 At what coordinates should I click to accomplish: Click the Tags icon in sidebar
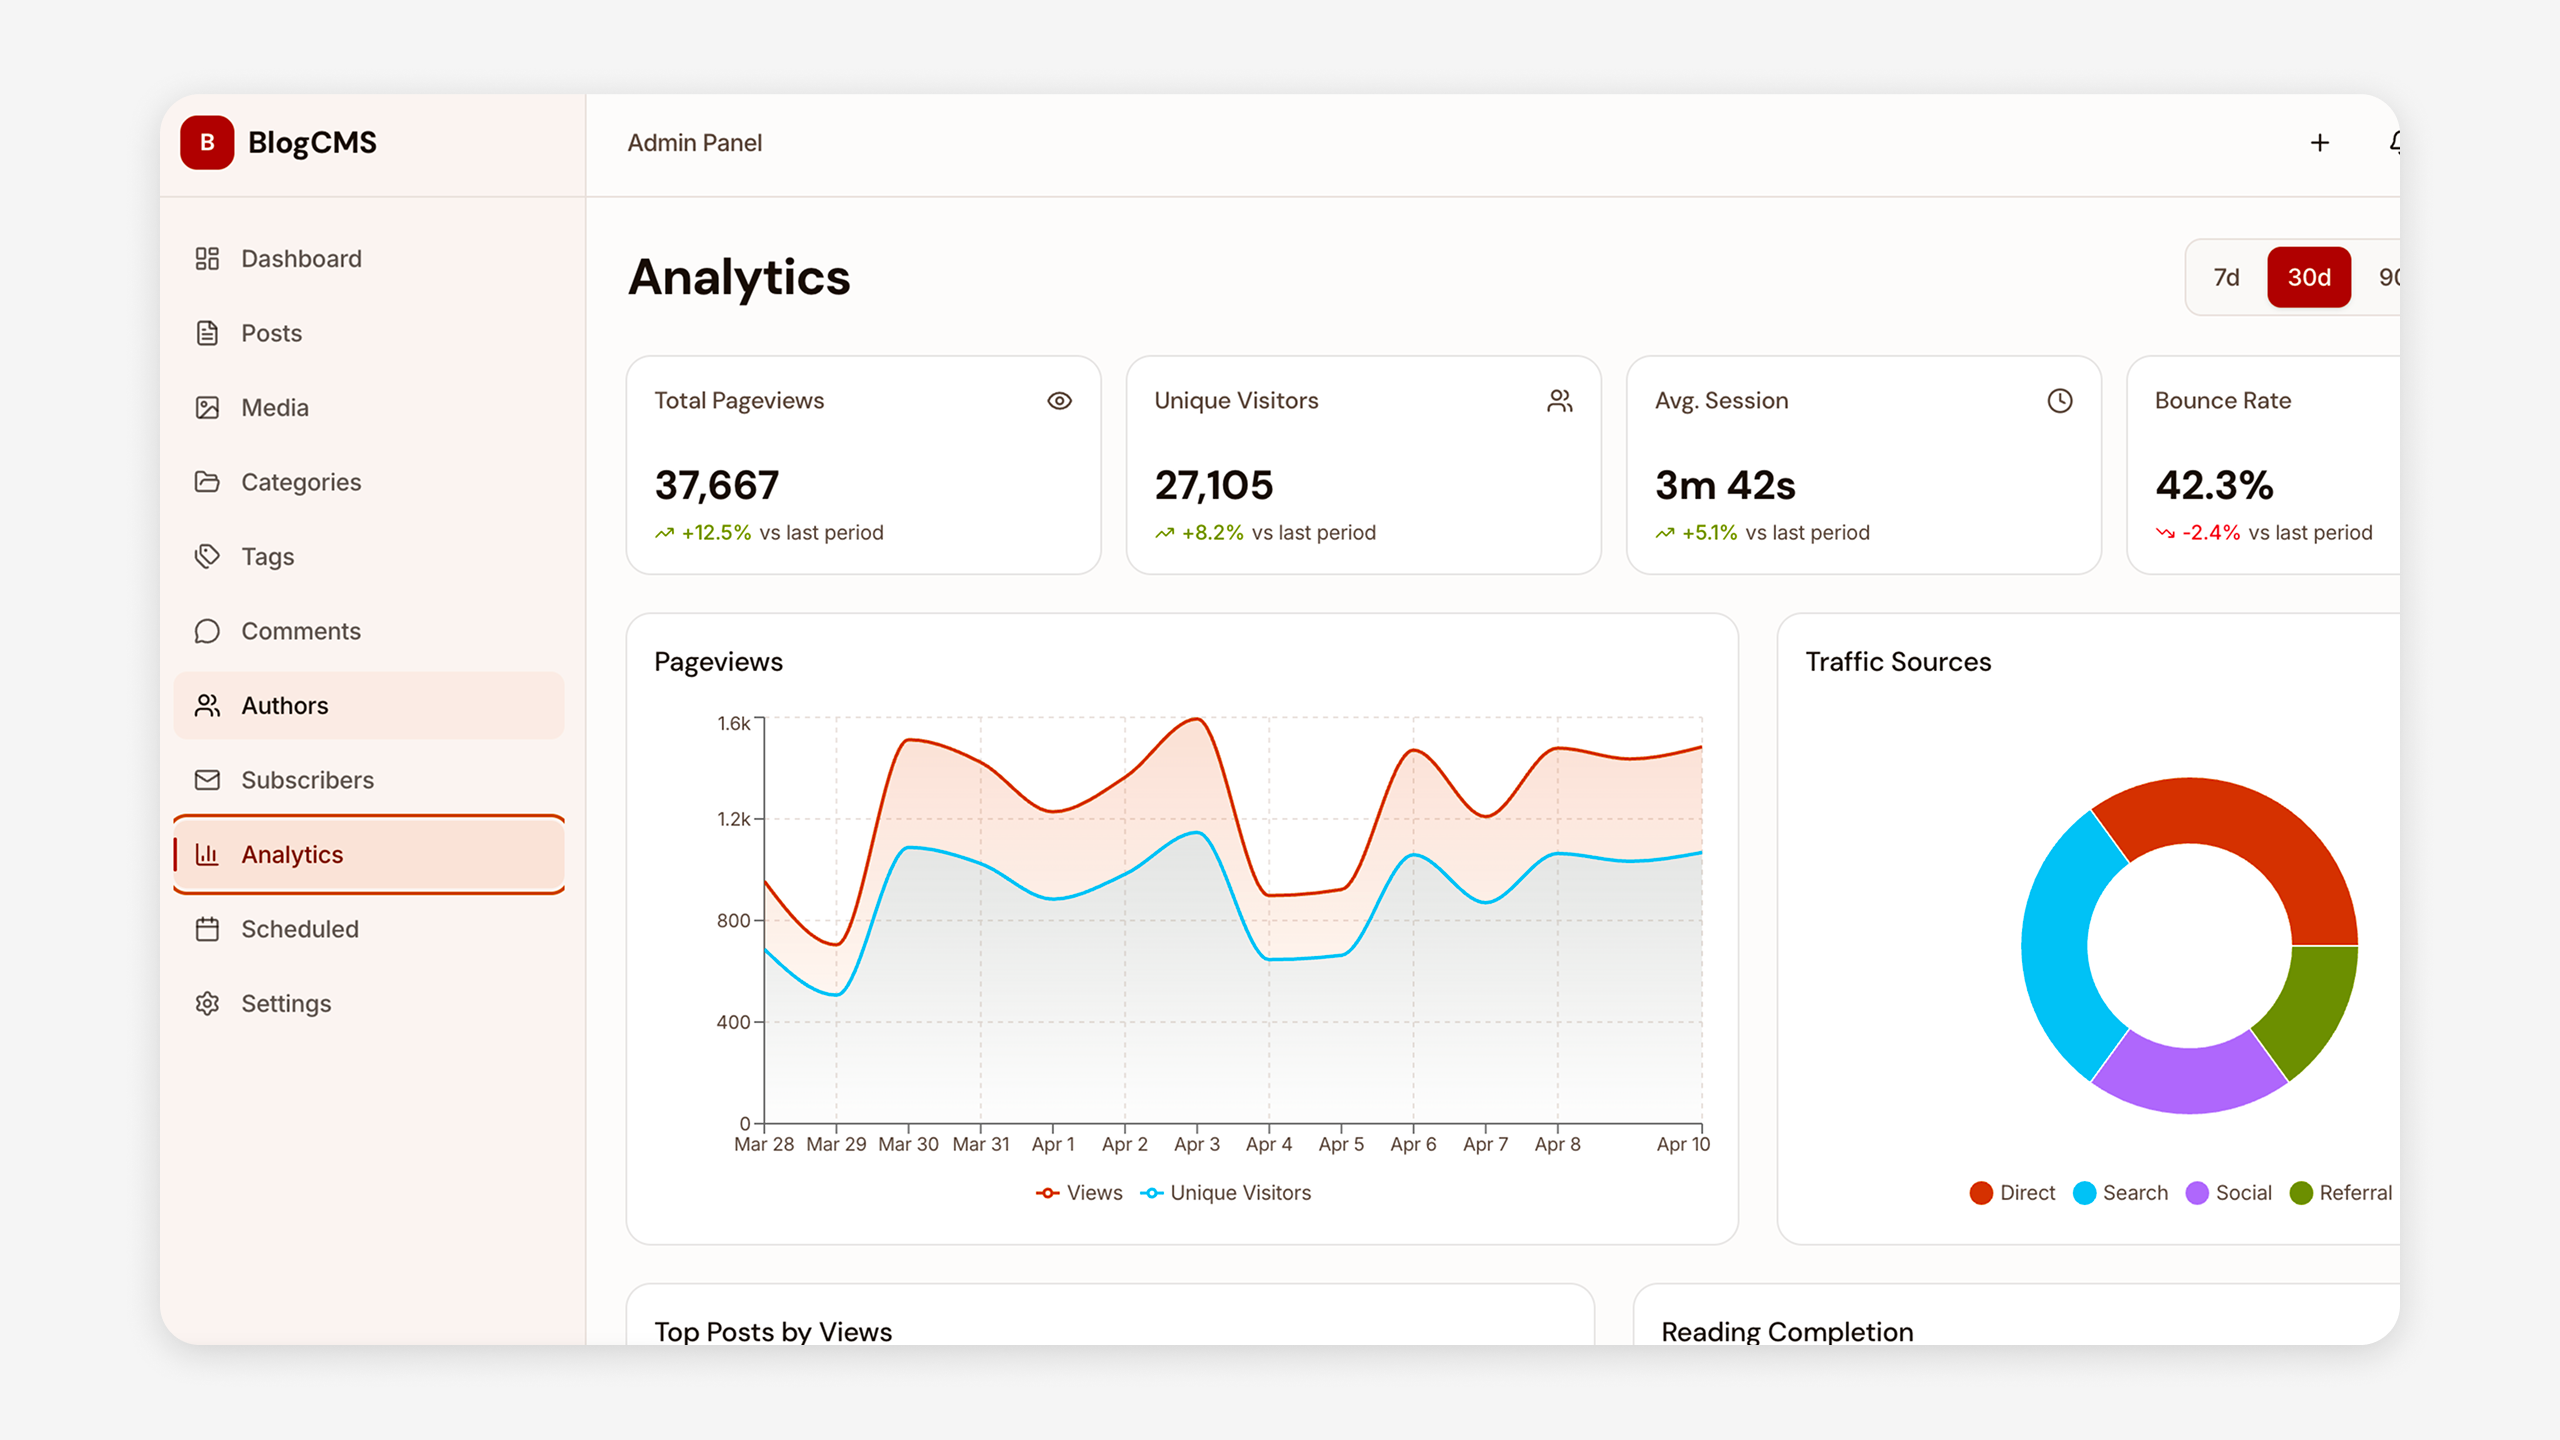[207, 556]
